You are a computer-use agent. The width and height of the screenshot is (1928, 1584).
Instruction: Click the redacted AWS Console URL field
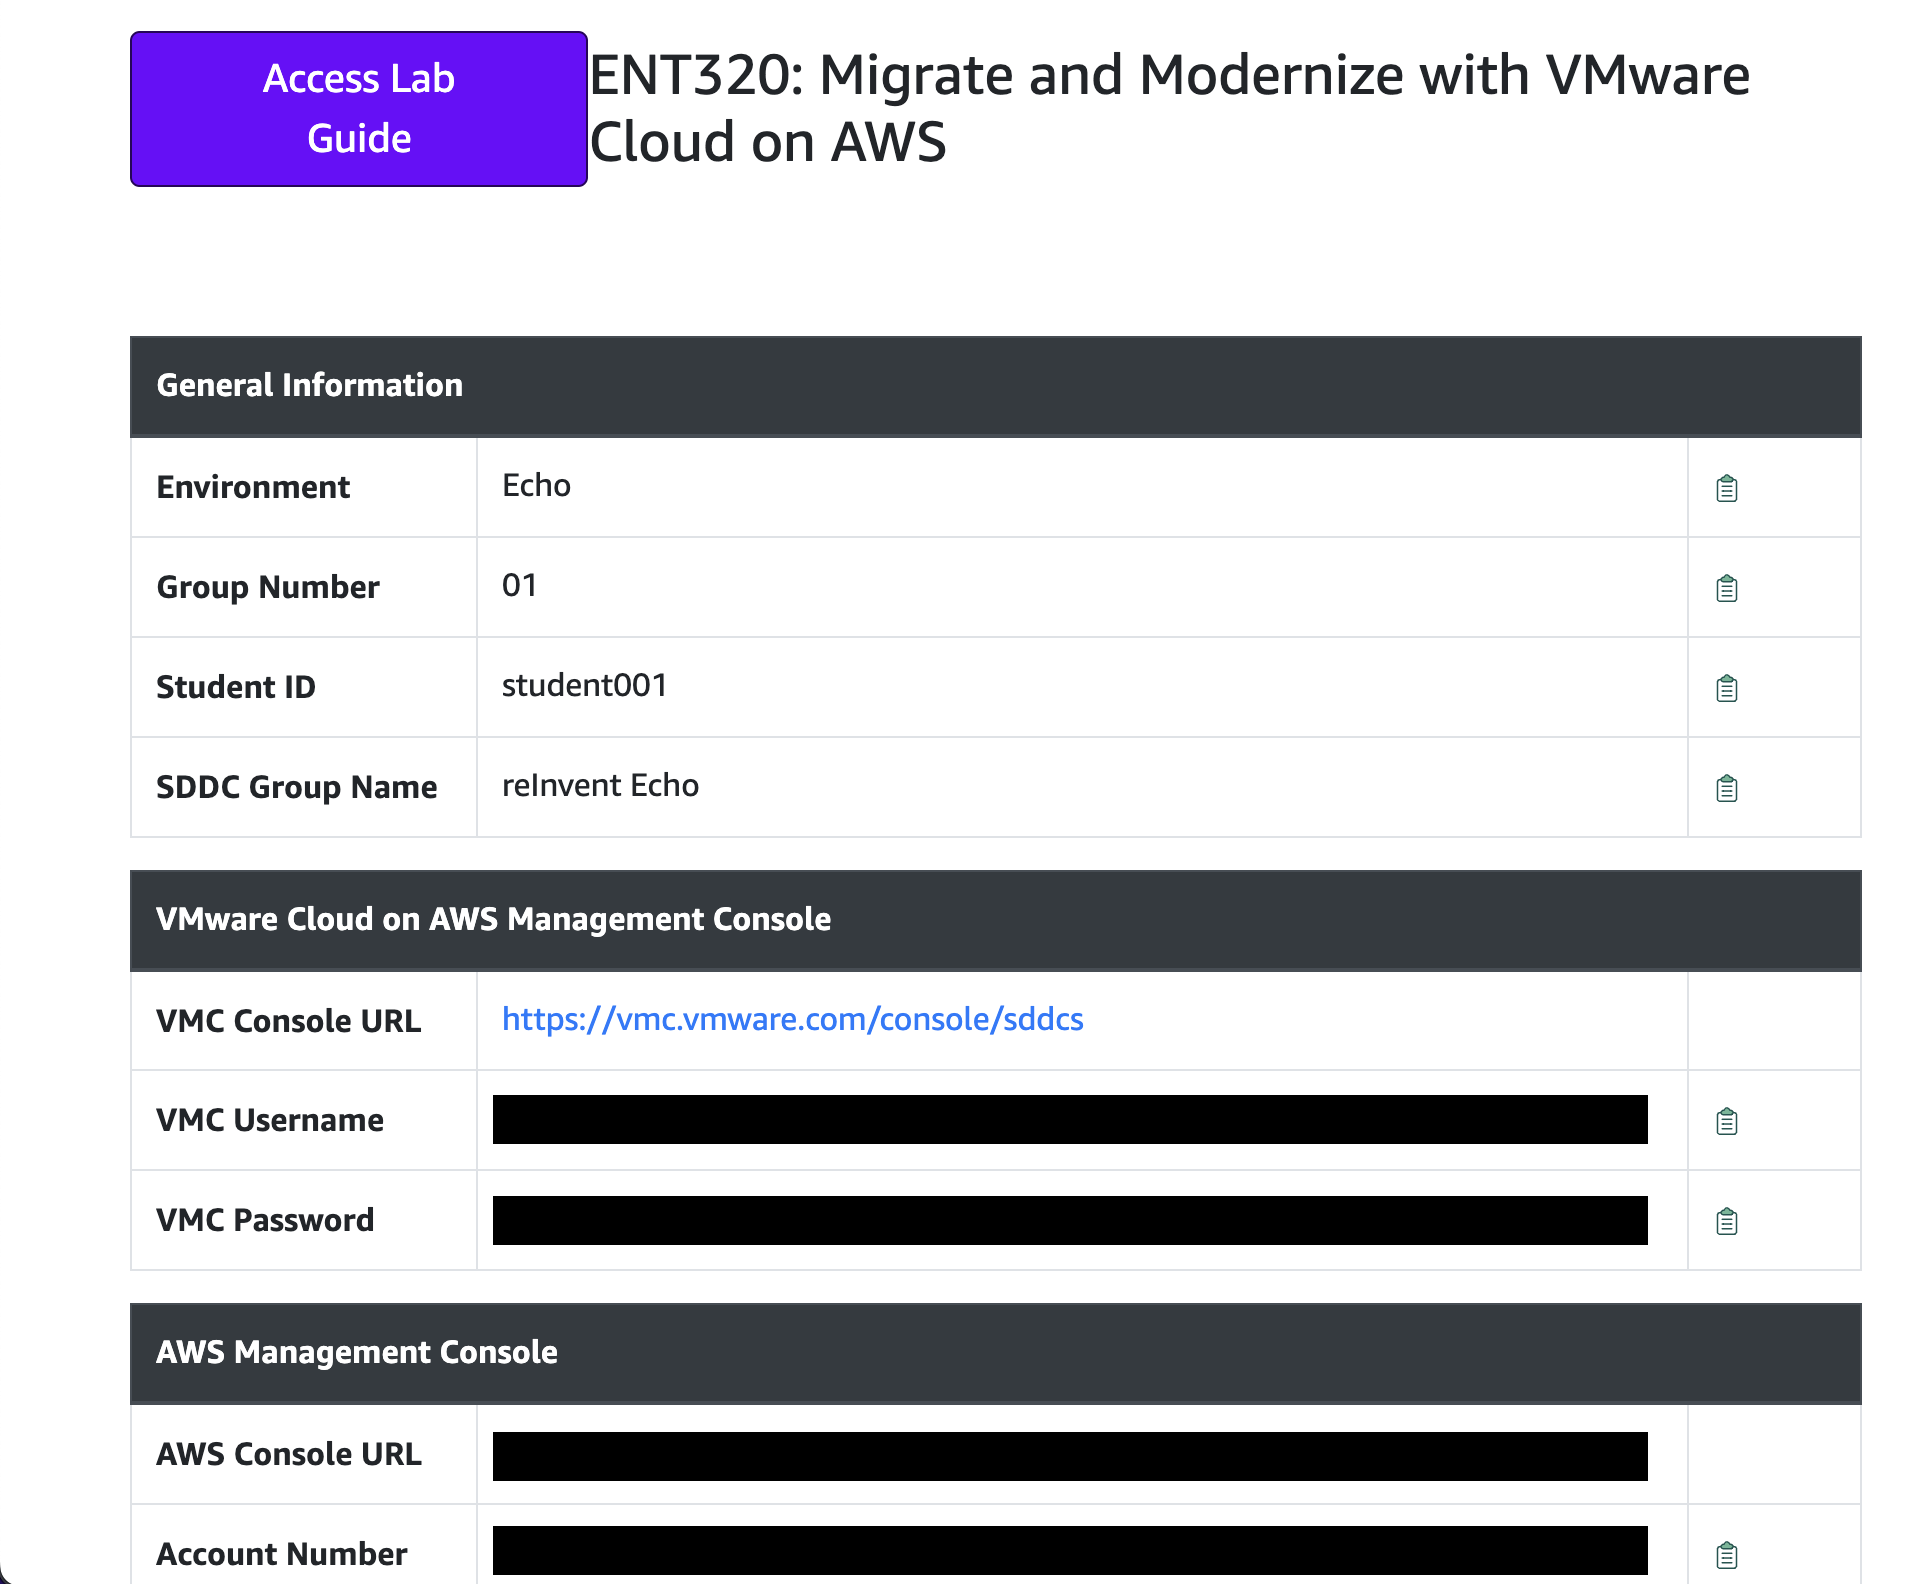(1069, 1454)
